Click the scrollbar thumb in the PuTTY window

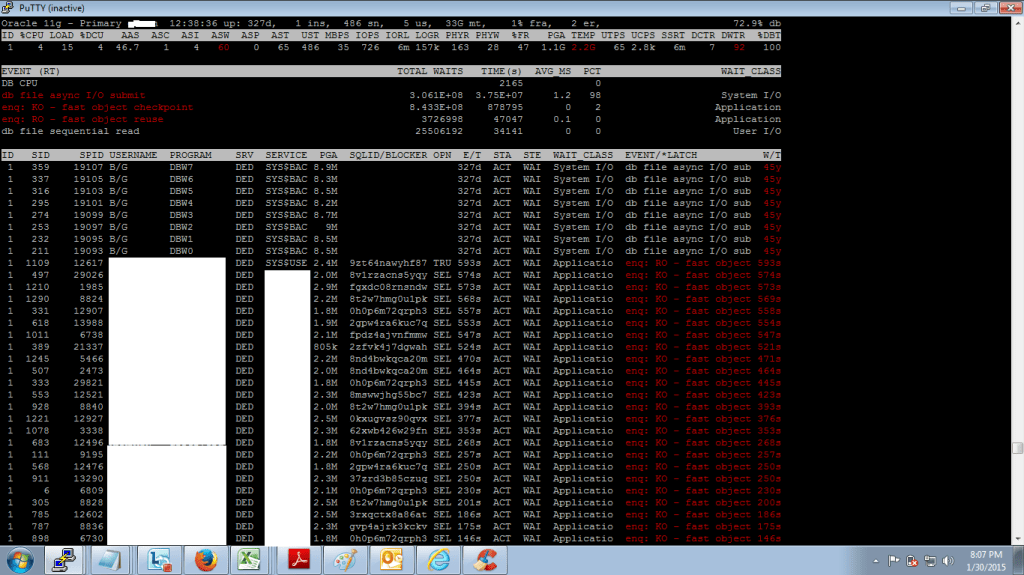click(1017, 448)
